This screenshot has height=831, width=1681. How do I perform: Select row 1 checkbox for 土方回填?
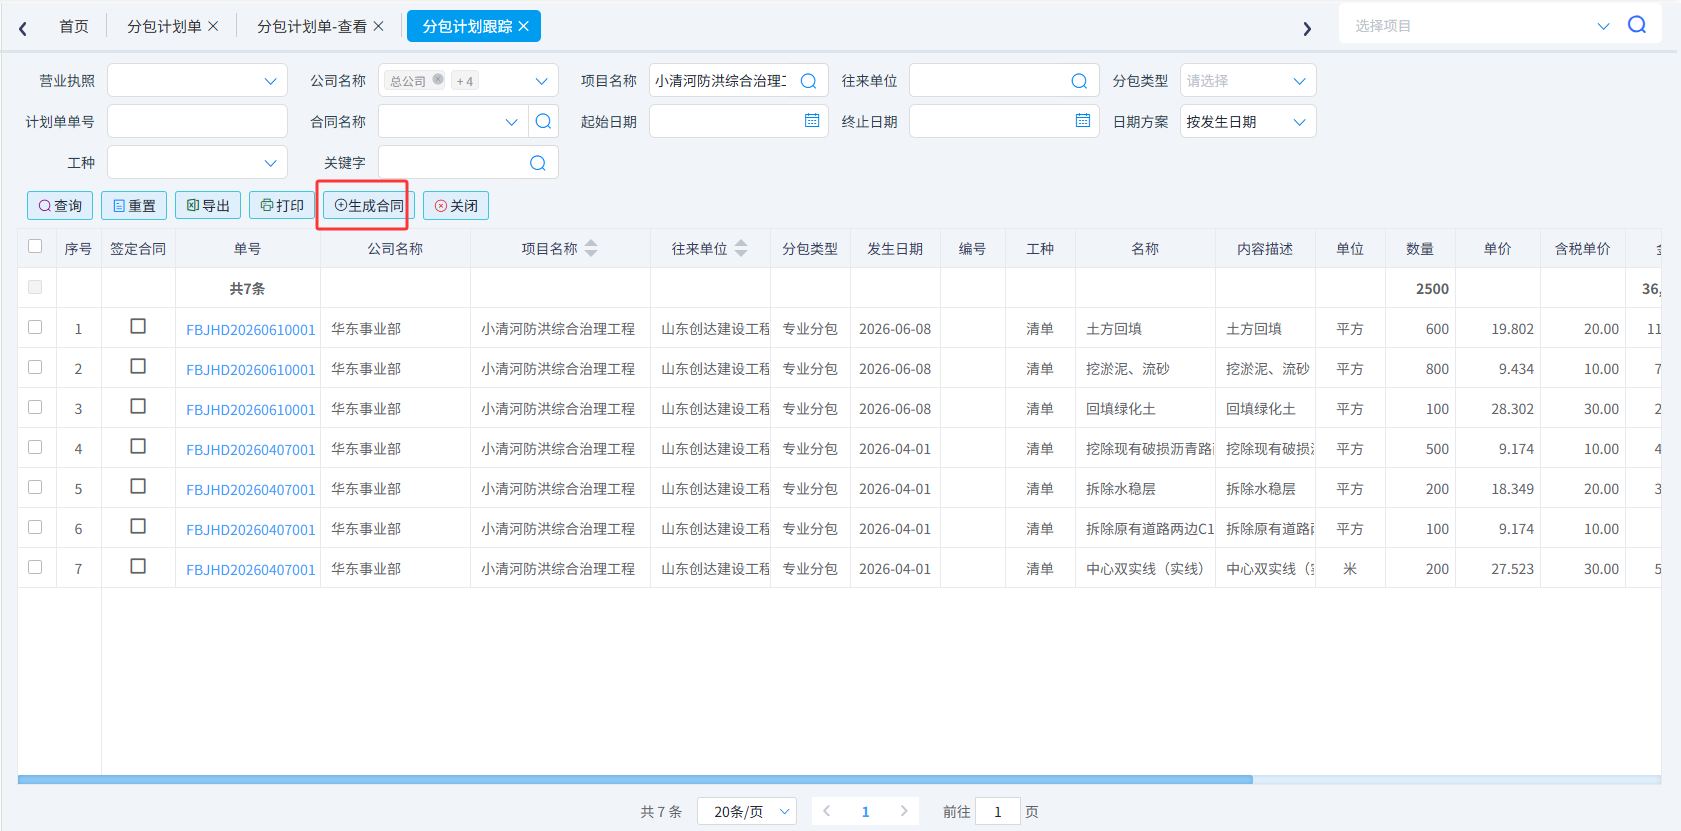[35, 327]
